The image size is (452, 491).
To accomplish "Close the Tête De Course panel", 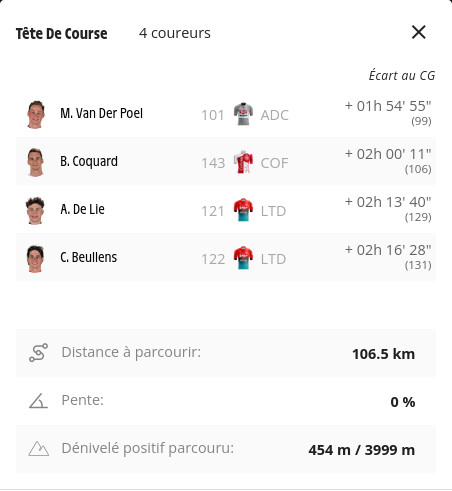I will (418, 32).
